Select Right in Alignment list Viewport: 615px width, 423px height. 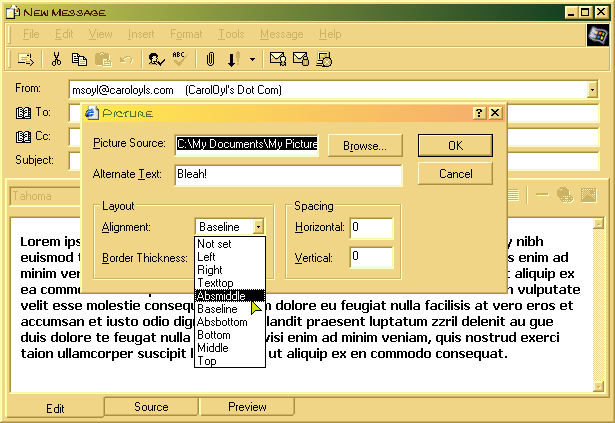(x=230, y=270)
